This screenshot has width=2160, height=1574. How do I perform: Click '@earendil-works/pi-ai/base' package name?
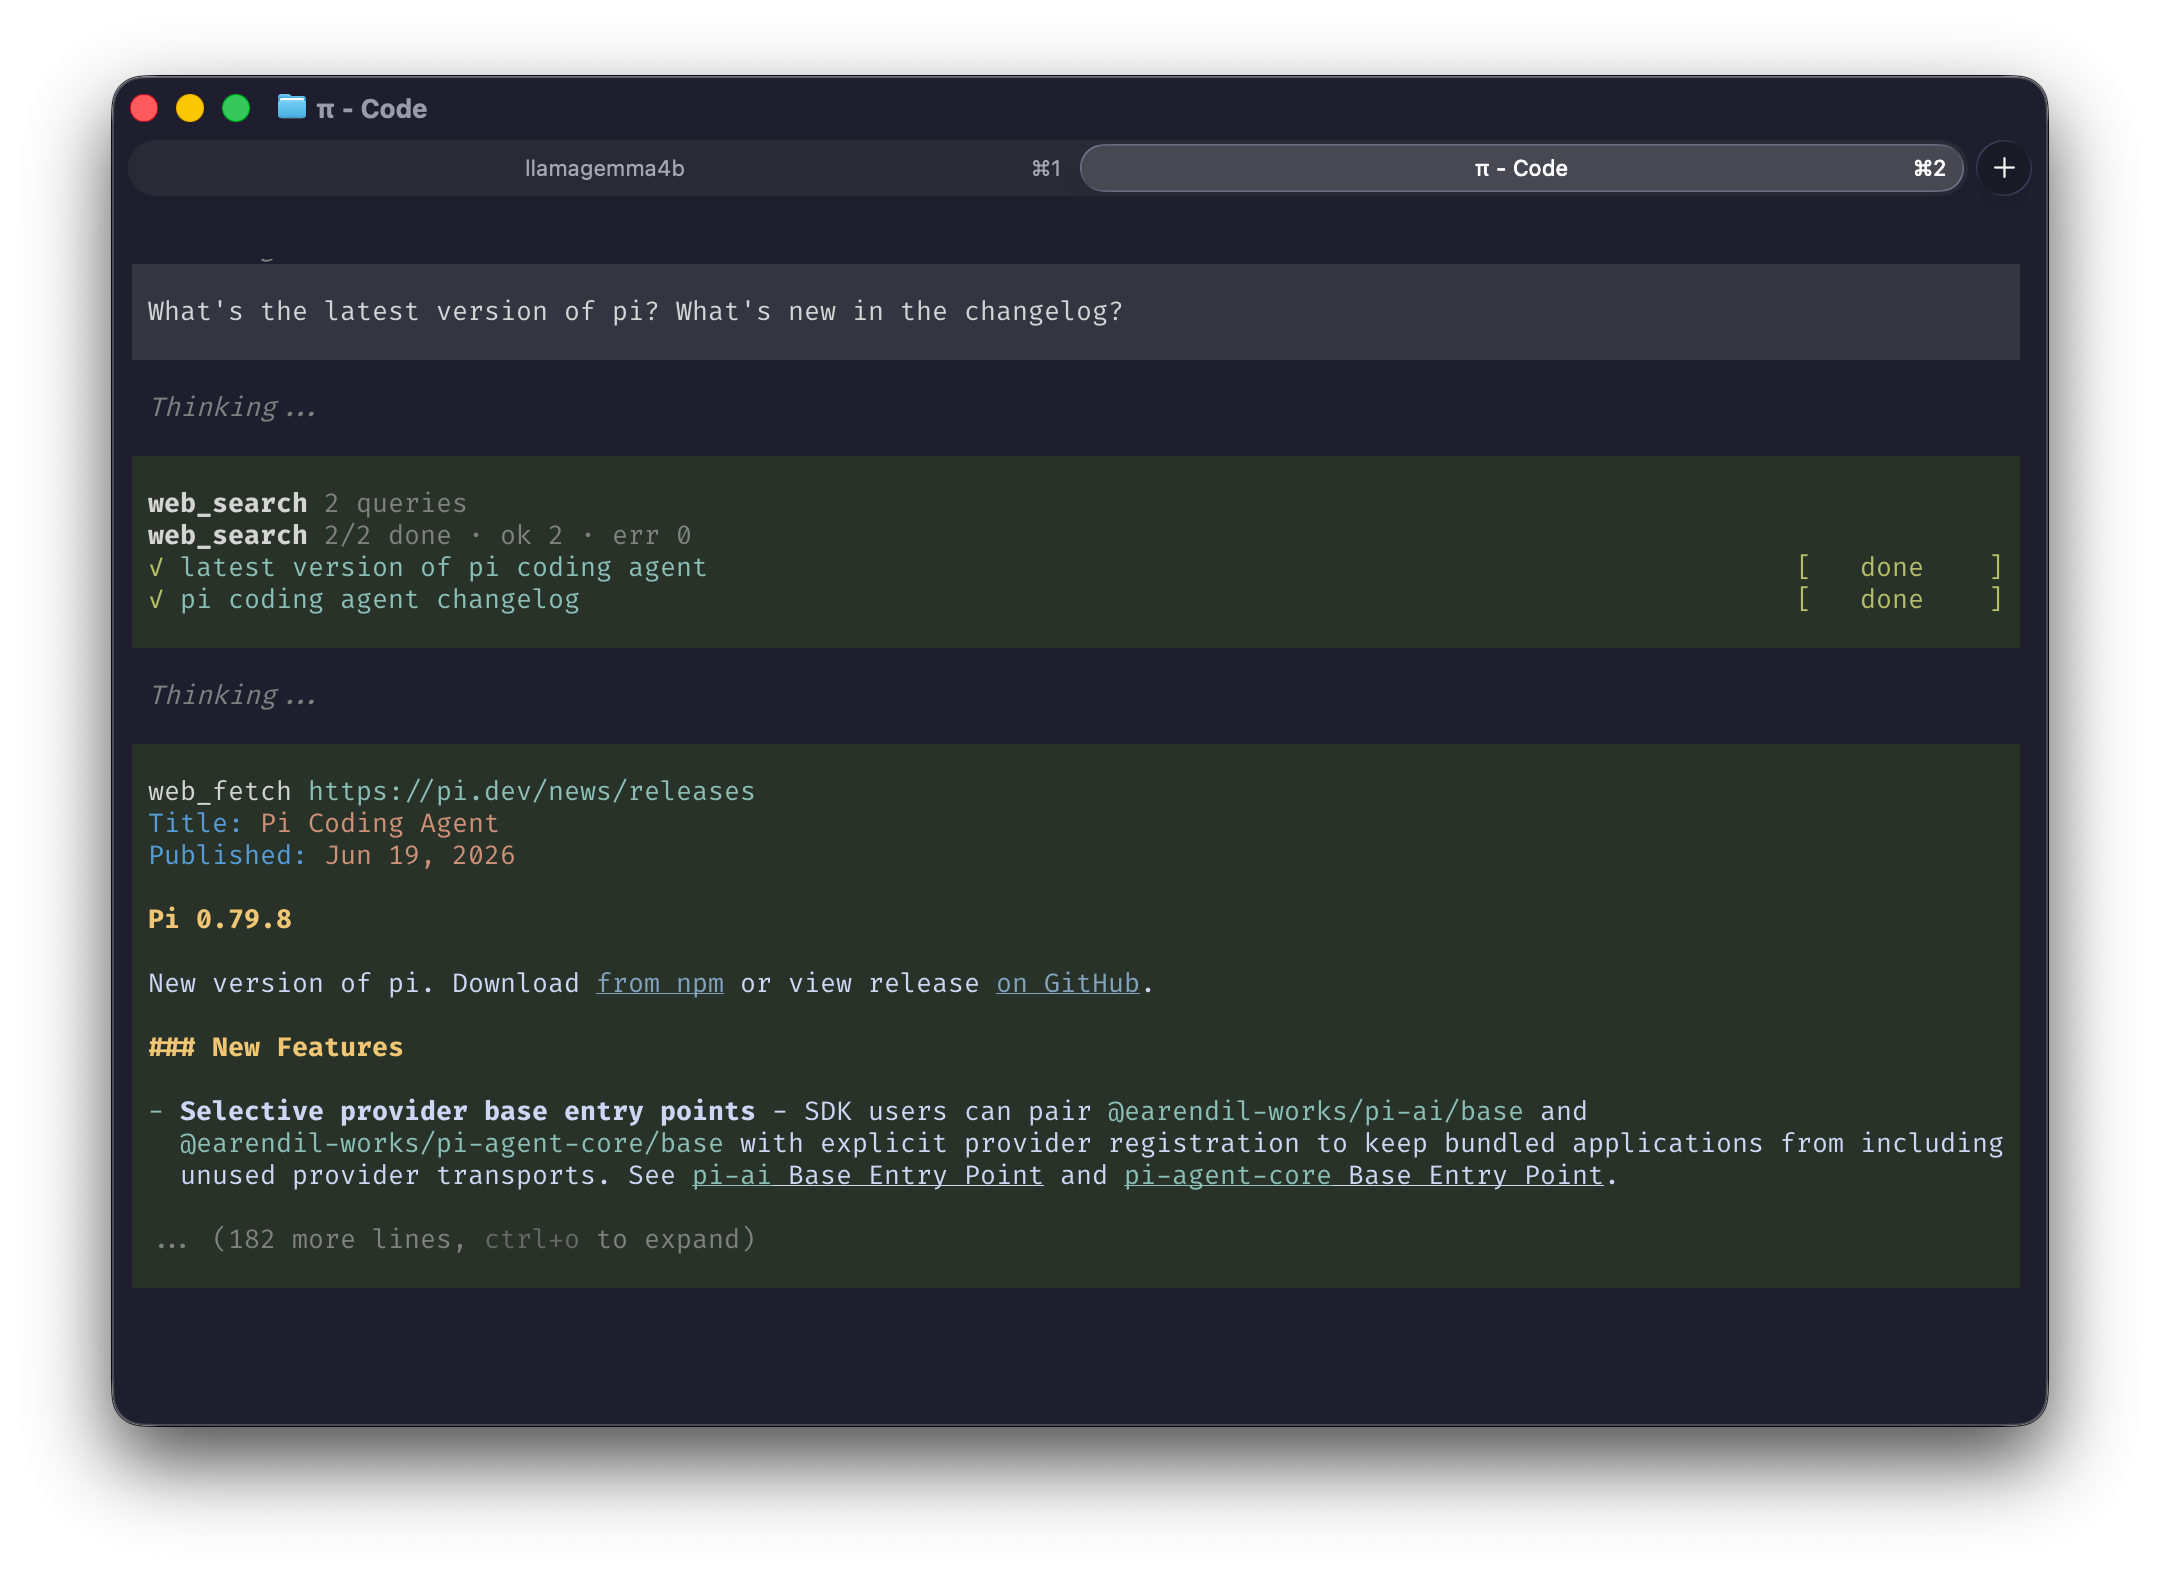point(1315,1111)
